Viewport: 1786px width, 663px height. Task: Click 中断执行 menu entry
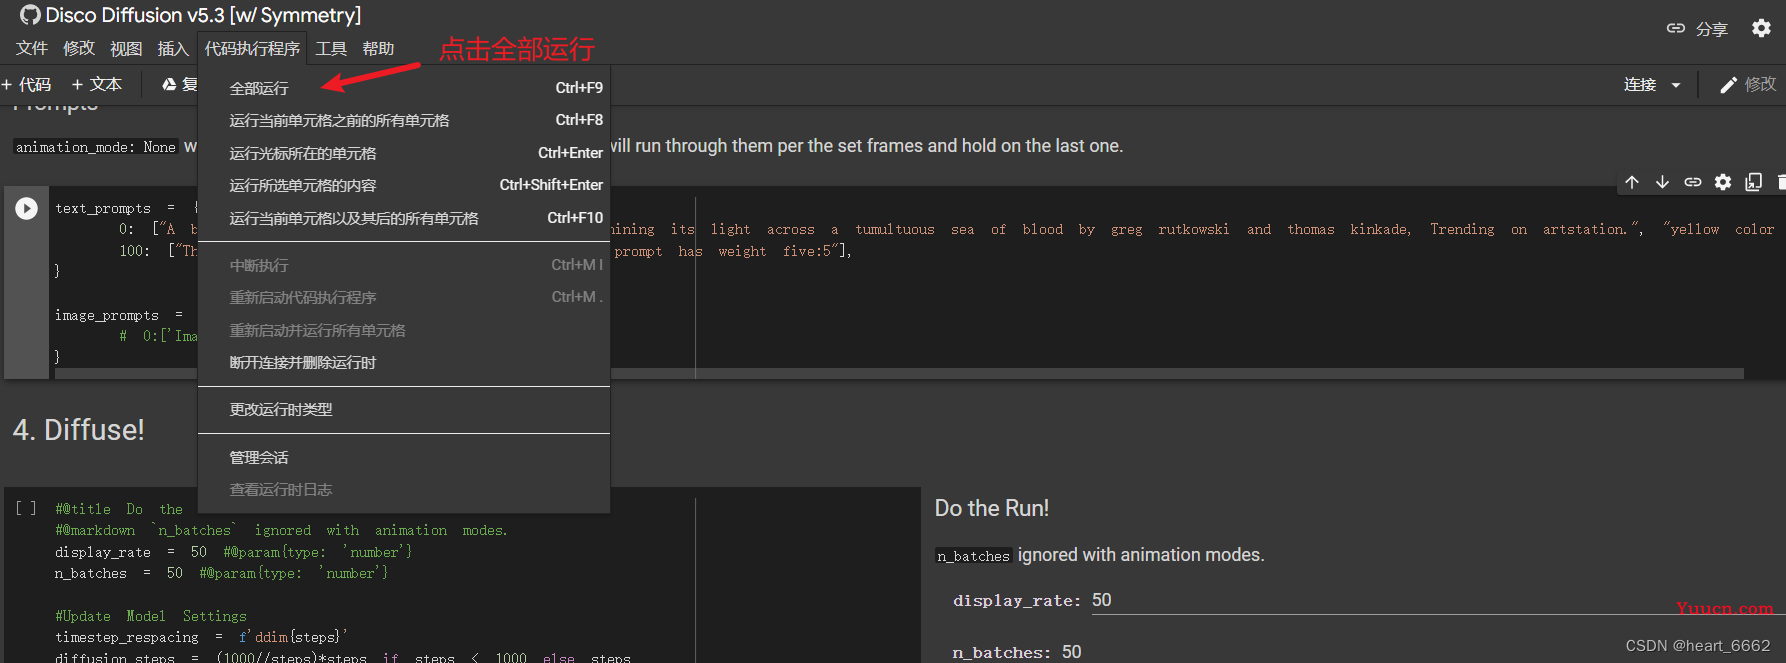(x=404, y=265)
